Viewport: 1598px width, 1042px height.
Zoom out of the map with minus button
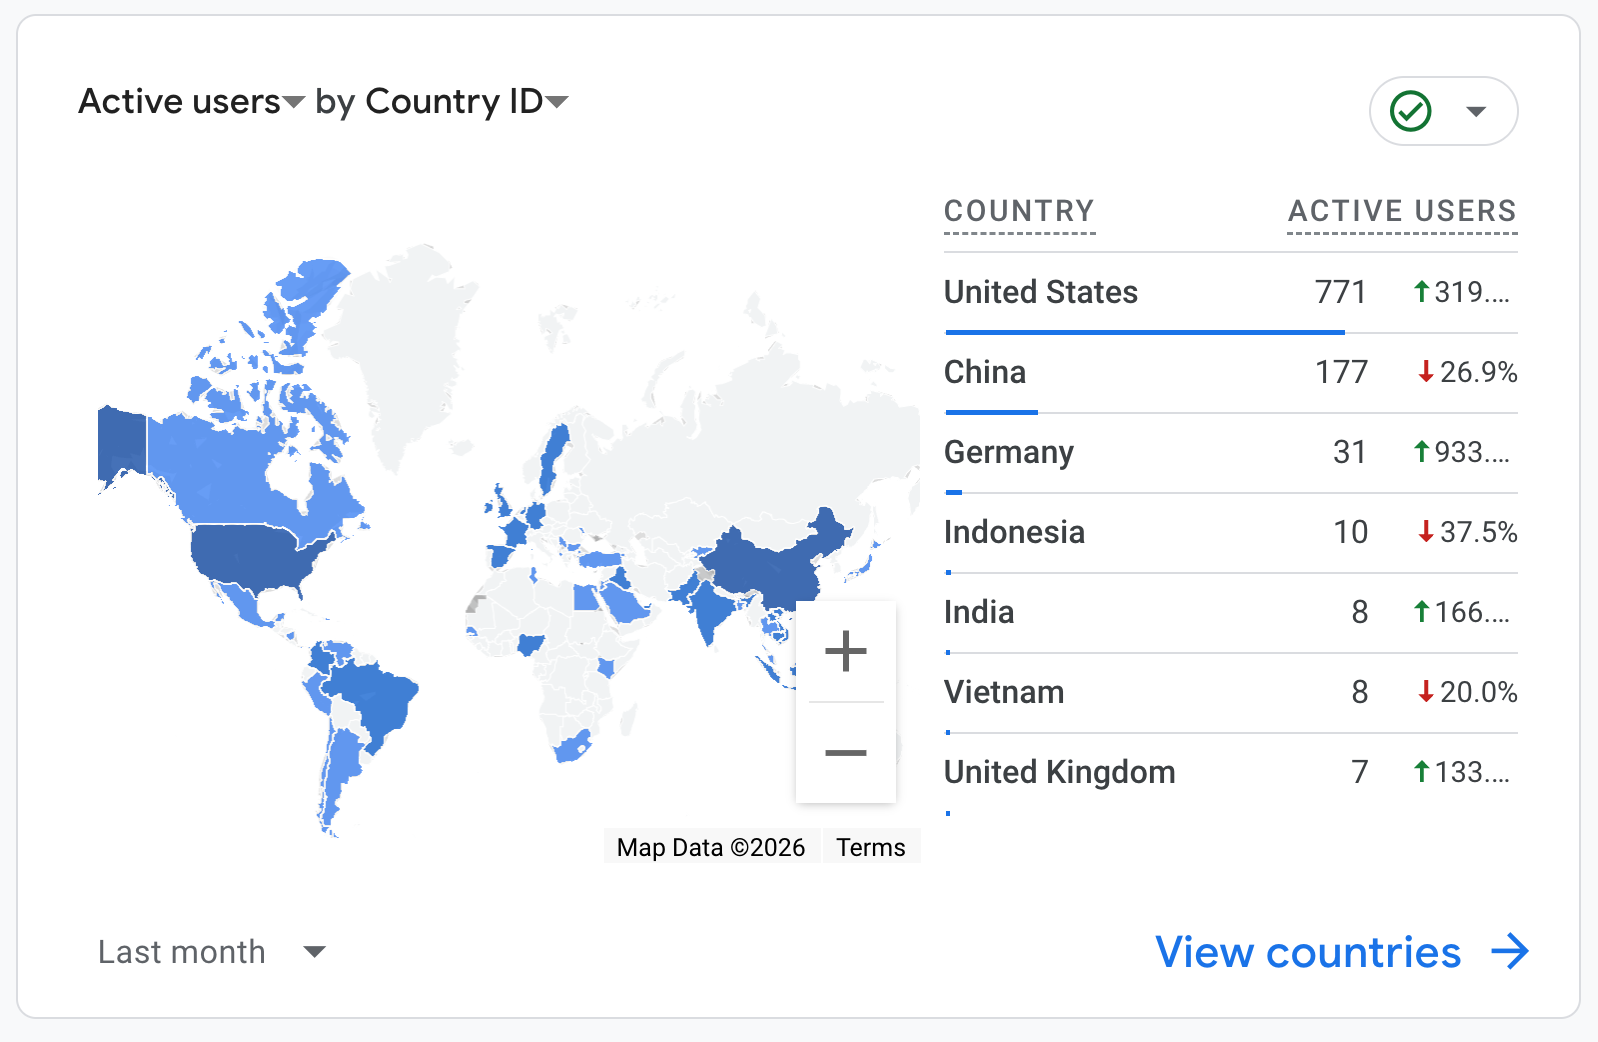click(x=845, y=753)
